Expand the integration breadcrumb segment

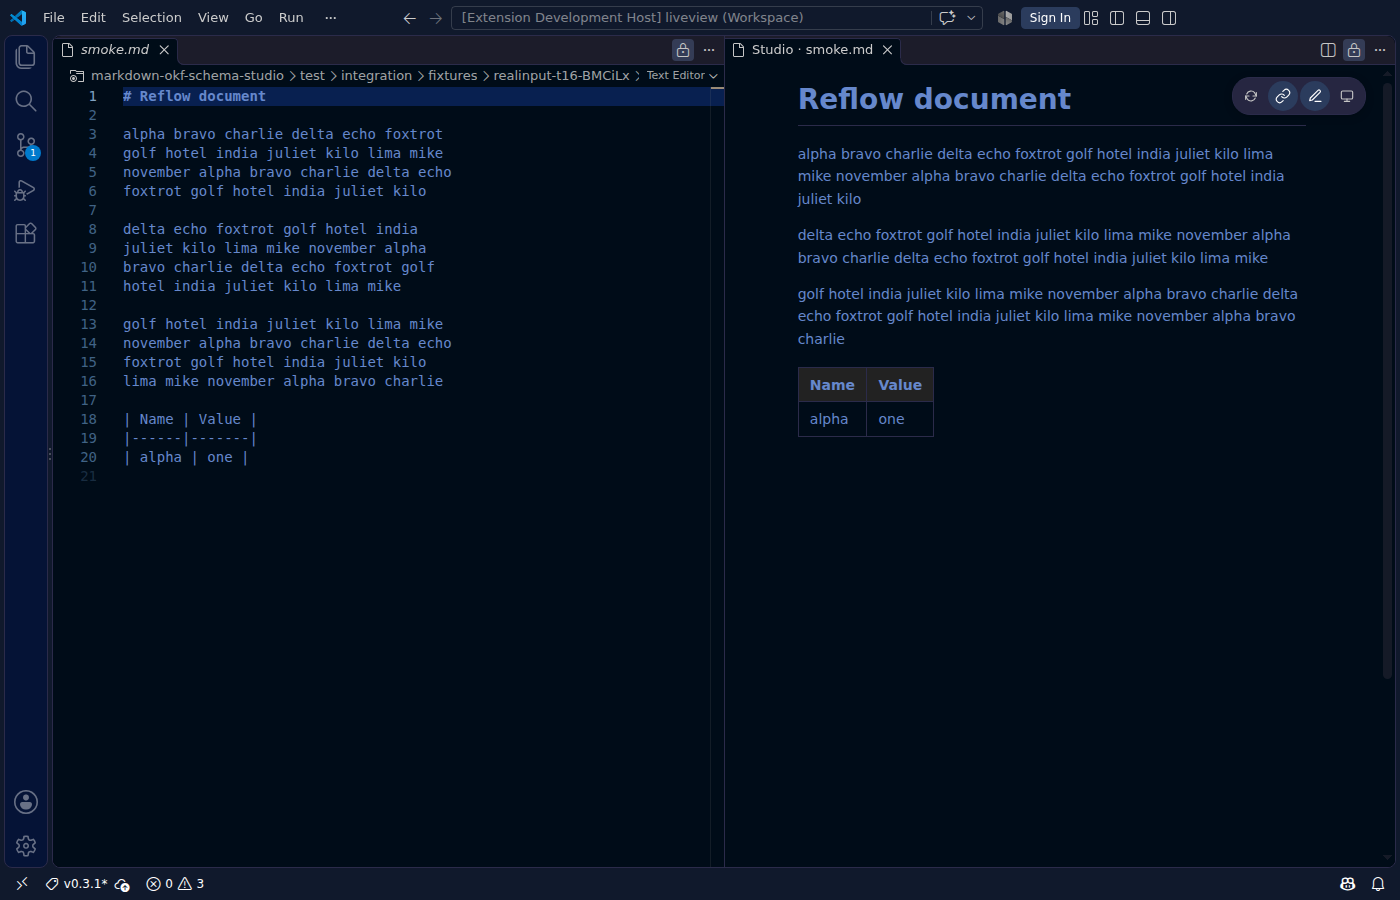pos(376,76)
